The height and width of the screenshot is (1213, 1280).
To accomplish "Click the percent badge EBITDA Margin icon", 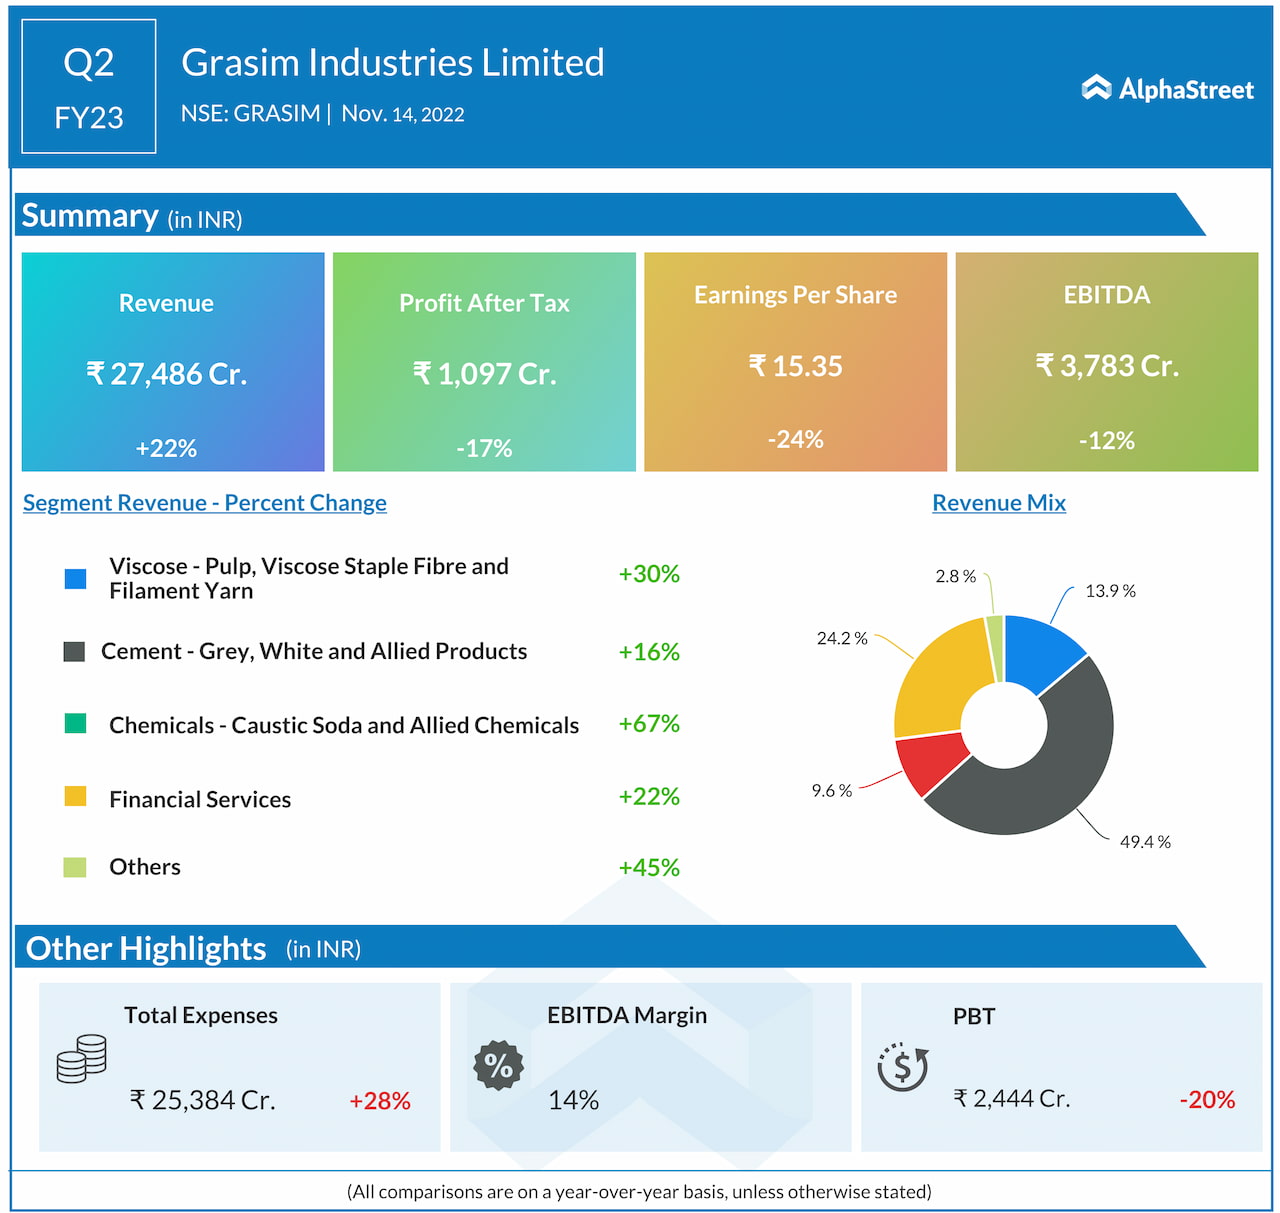I will coord(498,1065).
